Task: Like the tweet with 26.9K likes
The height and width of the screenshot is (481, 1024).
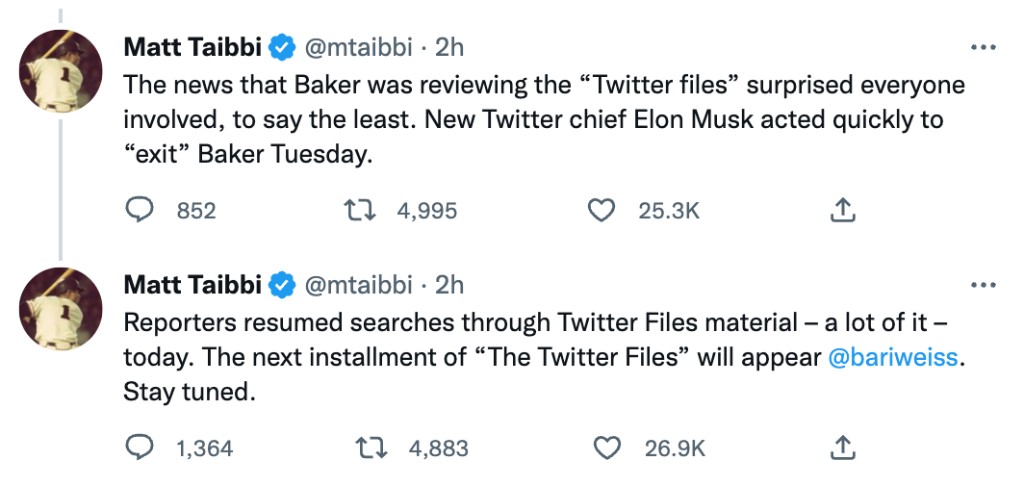Action: click(607, 448)
